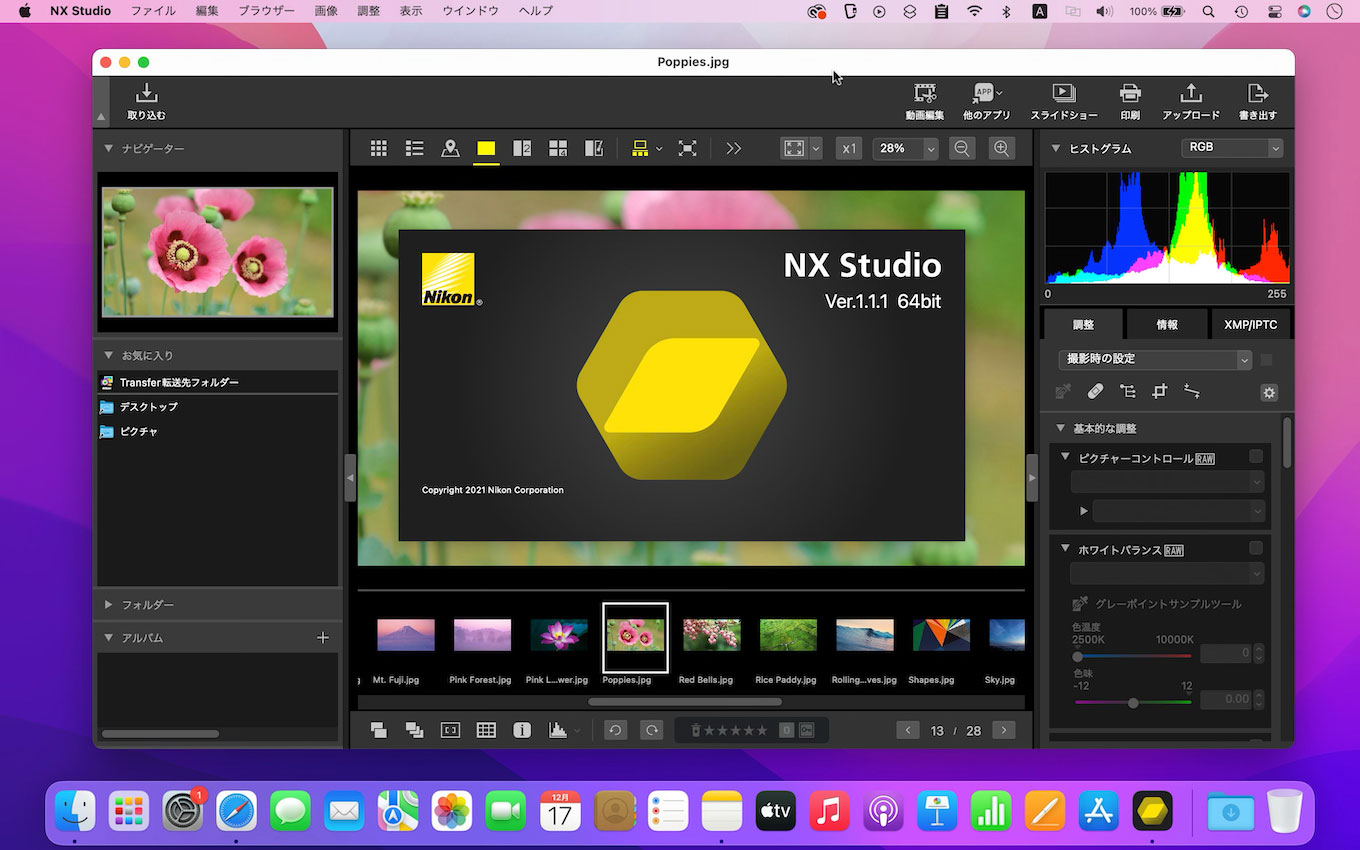Collapse the アルバム section

[x=109, y=637]
